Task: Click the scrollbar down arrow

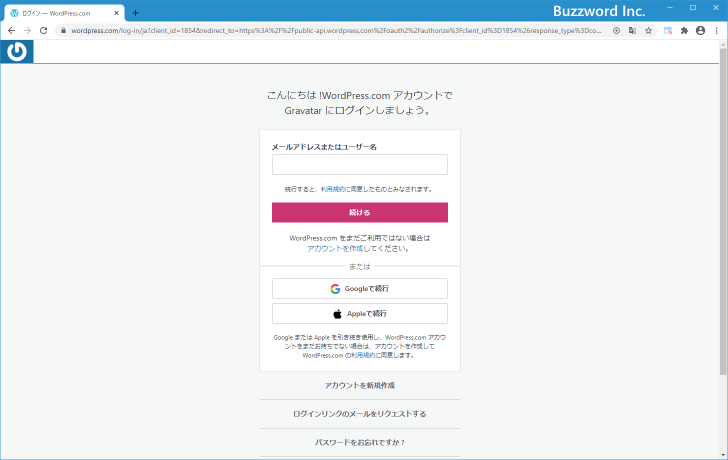Action: pyautogui.click(x=723, y=455)
